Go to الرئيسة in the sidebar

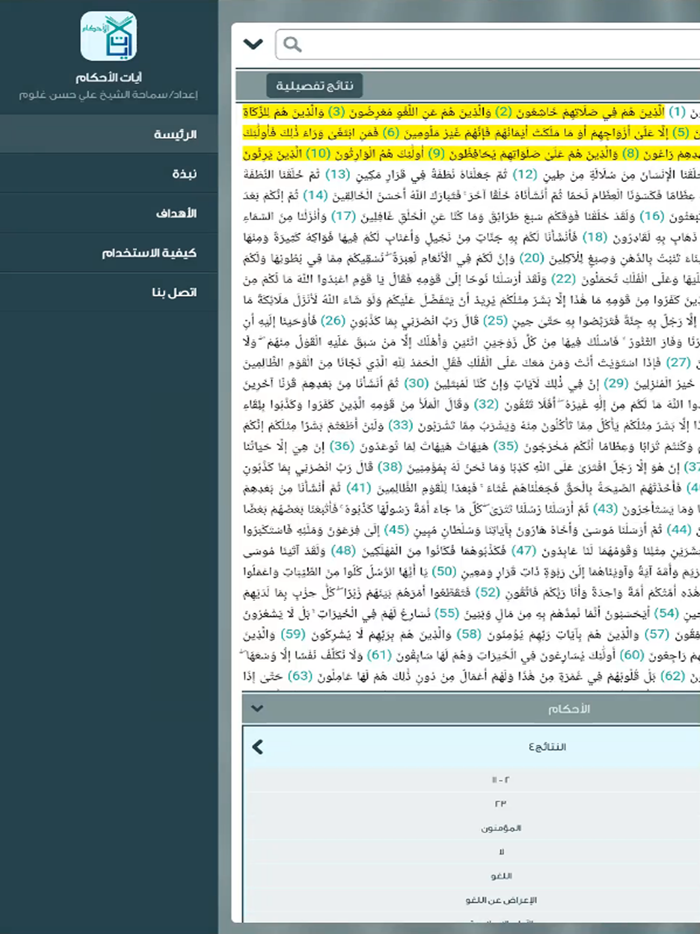(x=109, y=134)
